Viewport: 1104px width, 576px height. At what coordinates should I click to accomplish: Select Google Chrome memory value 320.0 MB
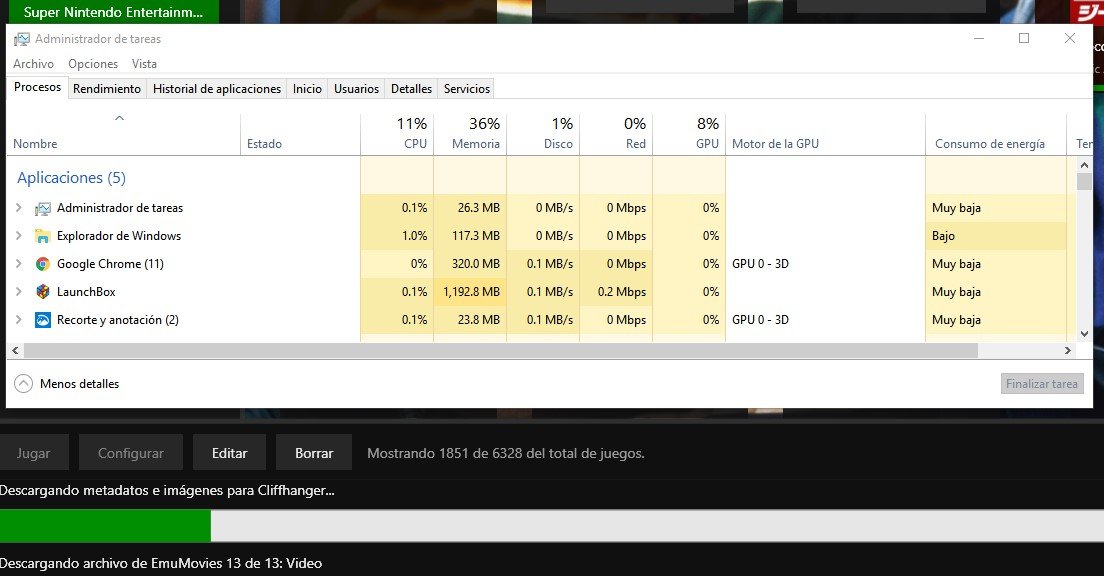point(475,264)
